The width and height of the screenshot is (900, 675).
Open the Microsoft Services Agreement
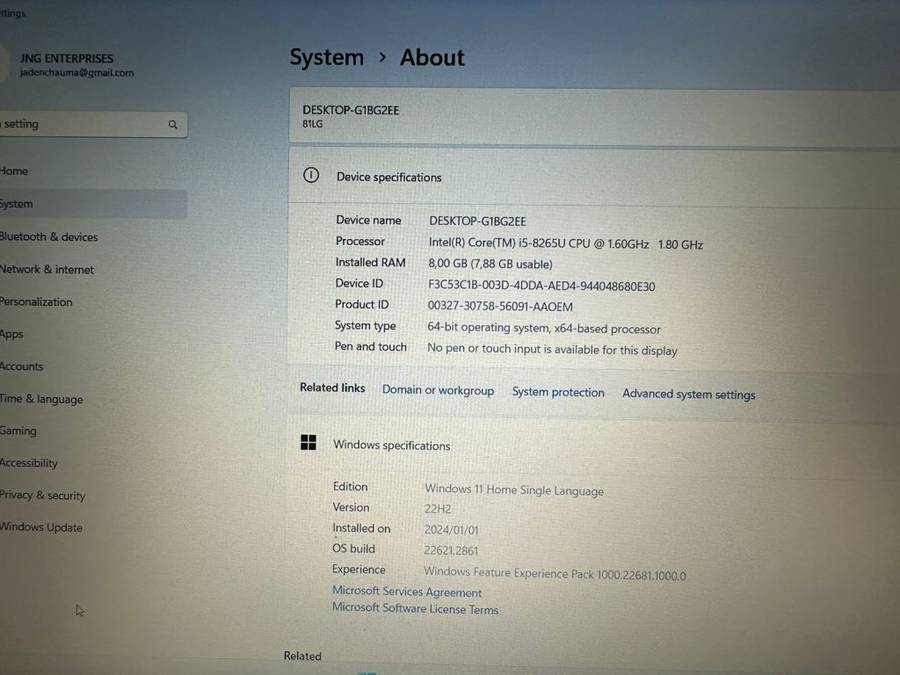tap(406, 592)
